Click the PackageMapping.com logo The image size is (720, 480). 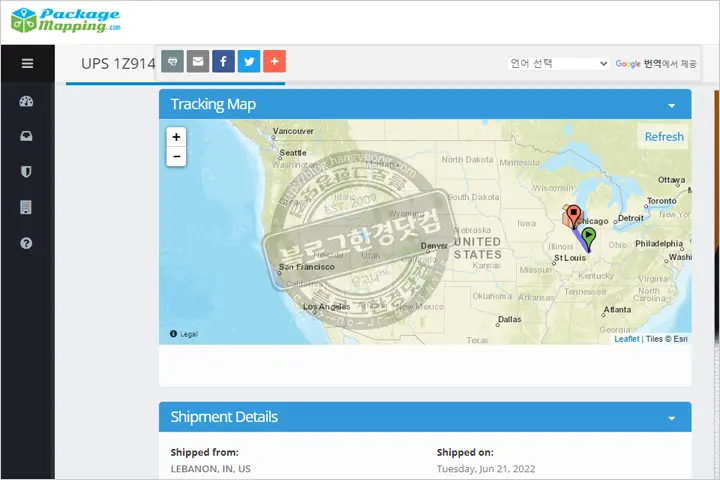click(66, 21)
